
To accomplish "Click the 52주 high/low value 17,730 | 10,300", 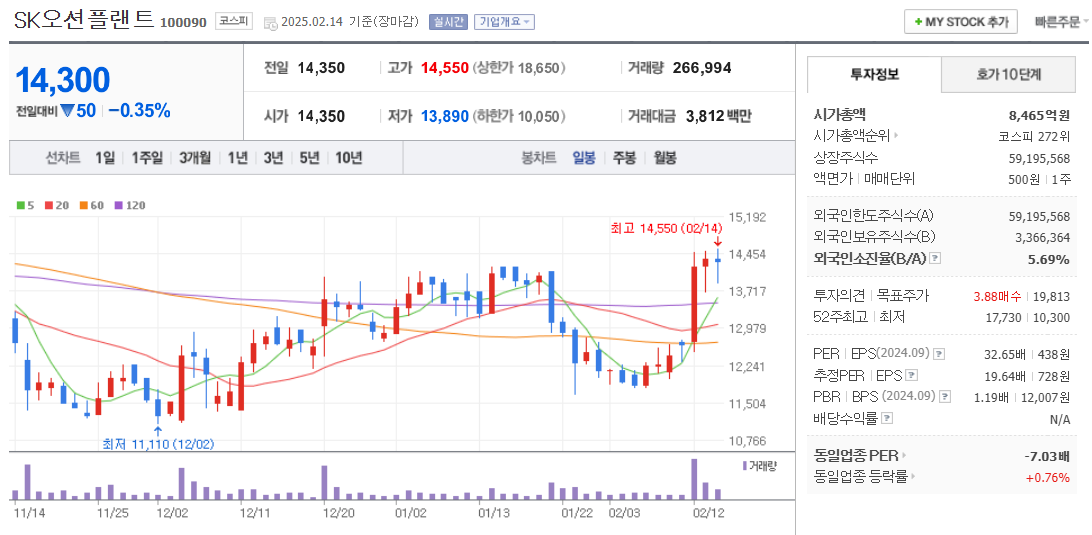I will coord(1028,317).
